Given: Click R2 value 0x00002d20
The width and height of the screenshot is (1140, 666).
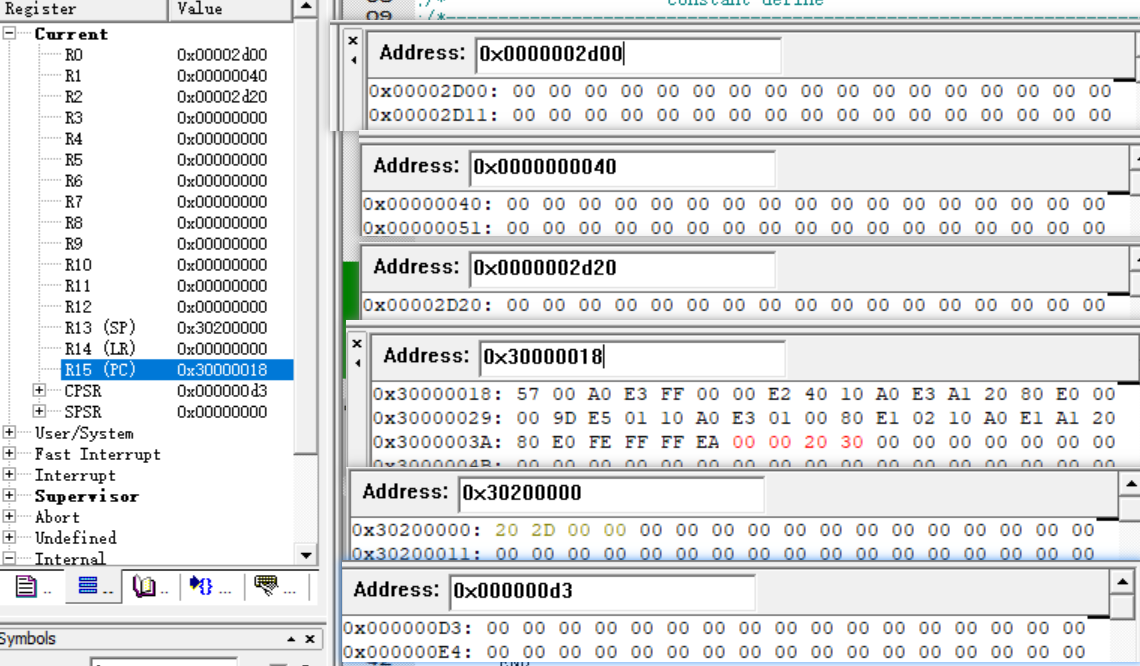Looking at the screenshot, I should pos(222,97).
